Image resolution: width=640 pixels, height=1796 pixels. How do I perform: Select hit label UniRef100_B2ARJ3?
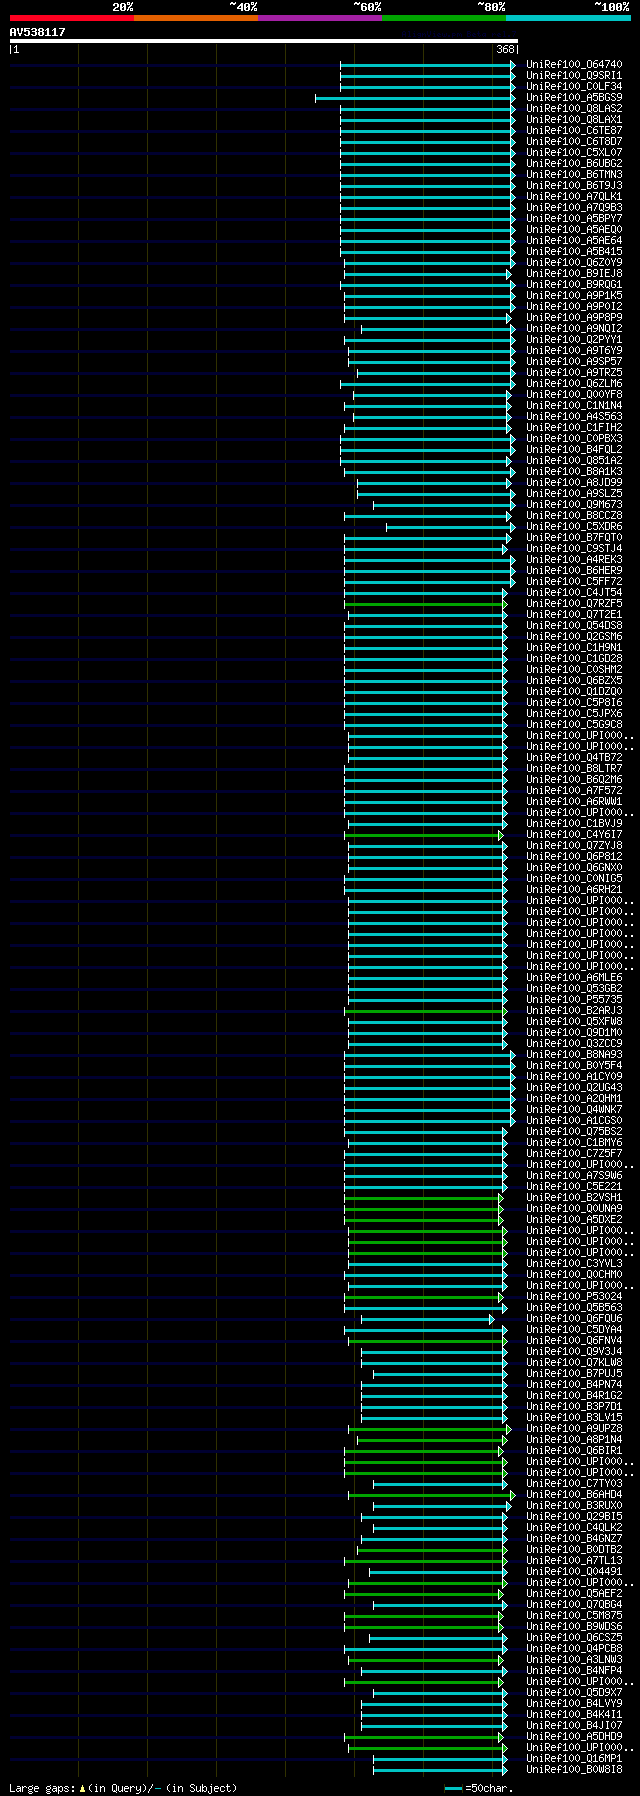[x=574, y=1011]
